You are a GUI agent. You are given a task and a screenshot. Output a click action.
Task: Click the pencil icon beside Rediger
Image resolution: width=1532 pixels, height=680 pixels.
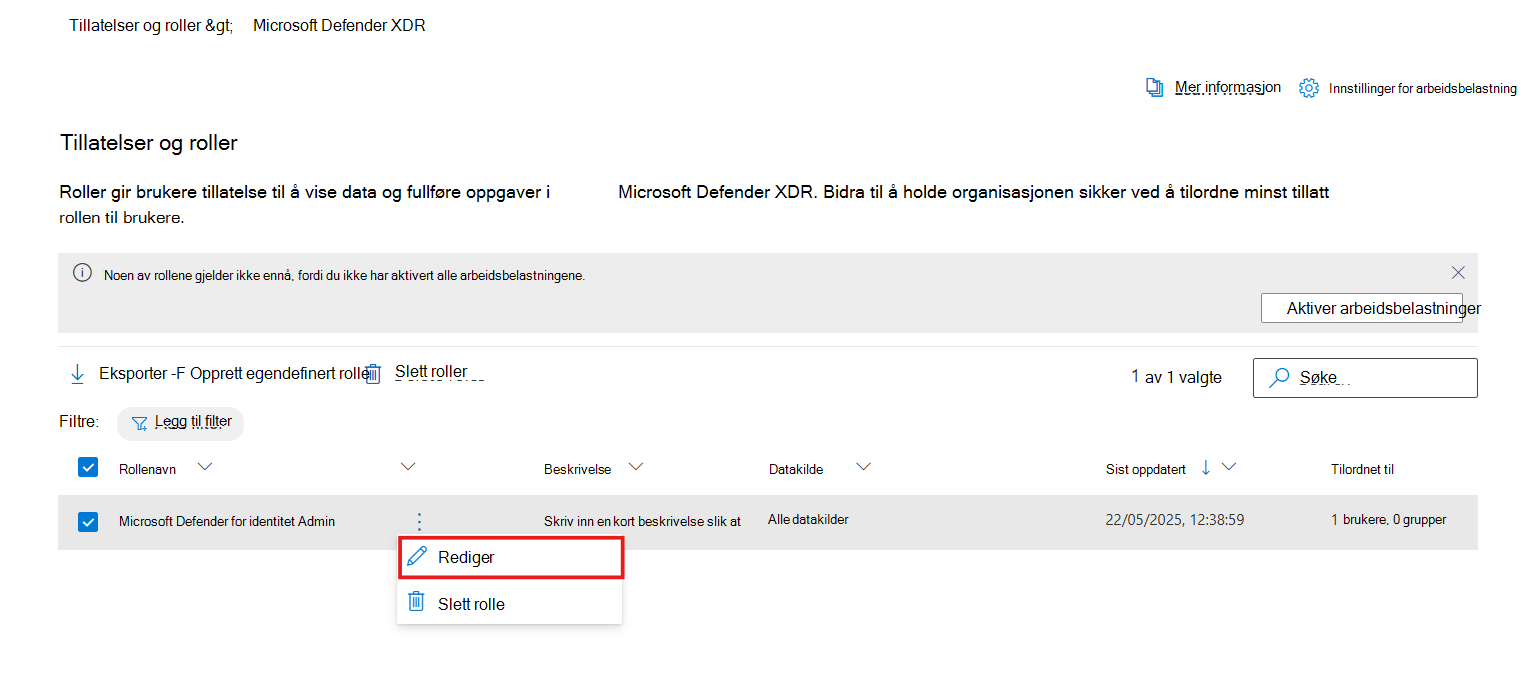[x=417, y=557]
